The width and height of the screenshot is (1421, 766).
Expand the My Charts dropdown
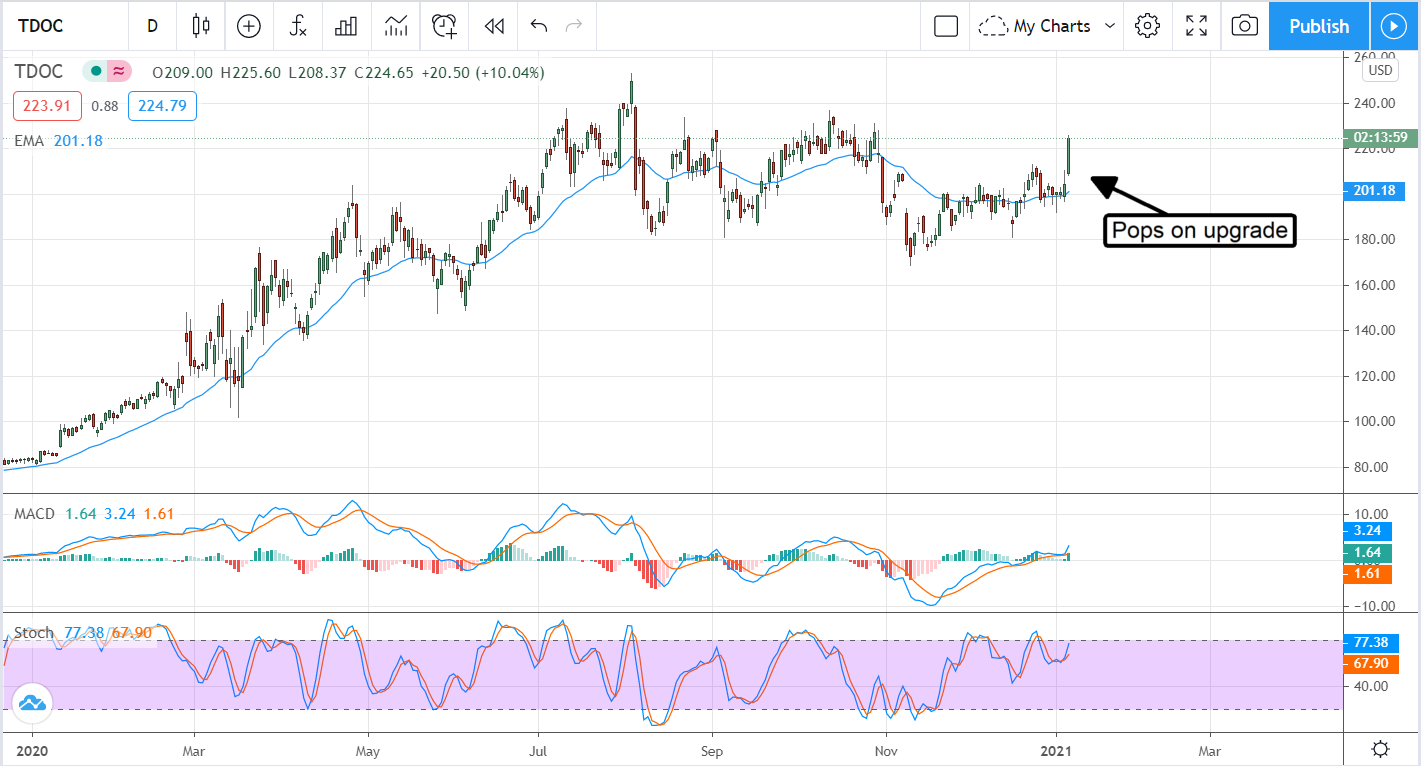coord(1047,26)
